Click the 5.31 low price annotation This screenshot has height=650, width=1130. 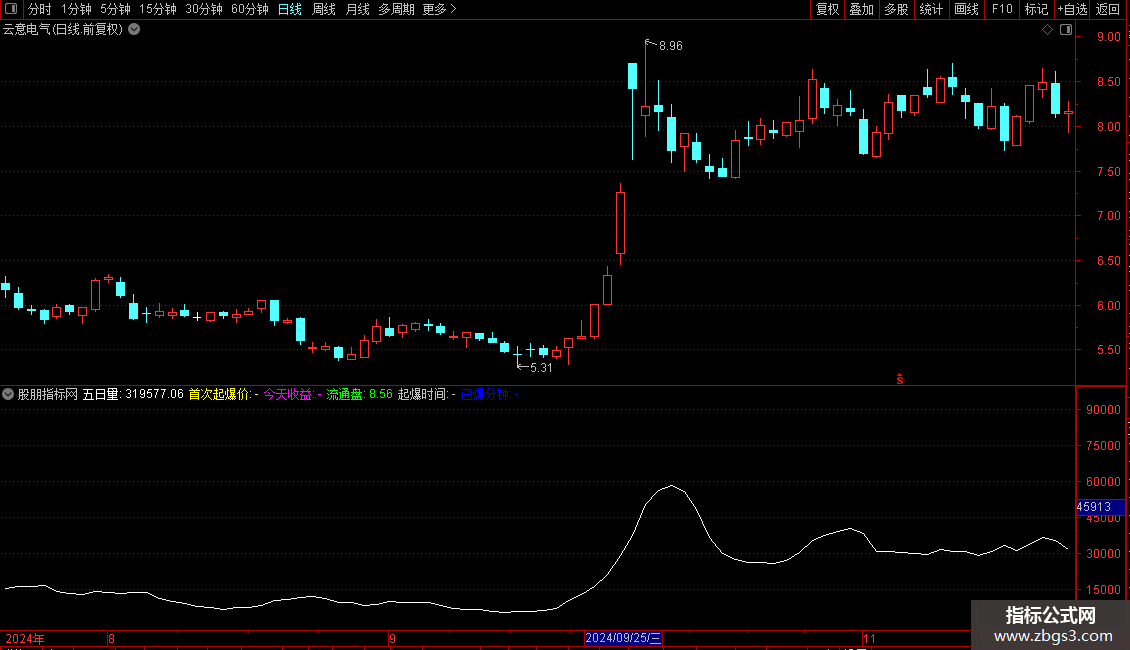(541, 368)
